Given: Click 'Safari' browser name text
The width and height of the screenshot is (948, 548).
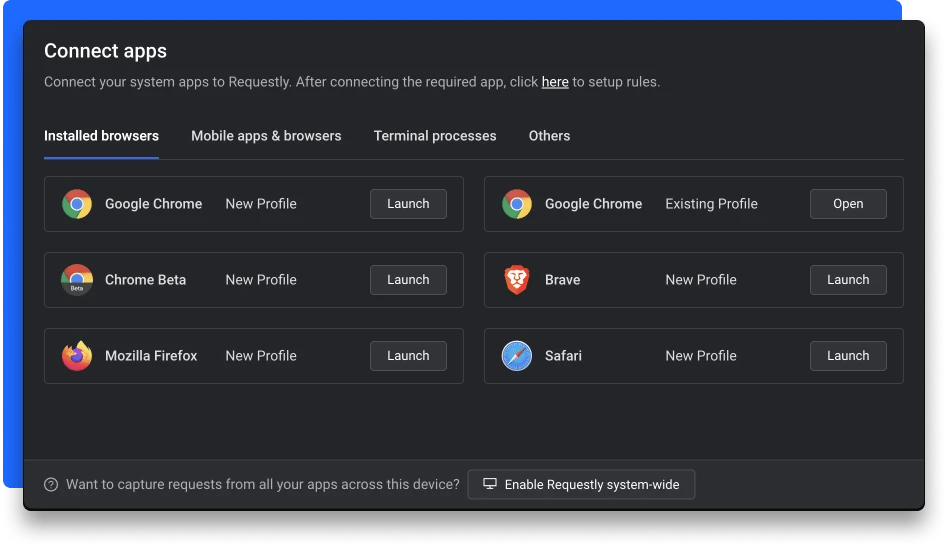Looking at the screenshot, I should 563,356.
